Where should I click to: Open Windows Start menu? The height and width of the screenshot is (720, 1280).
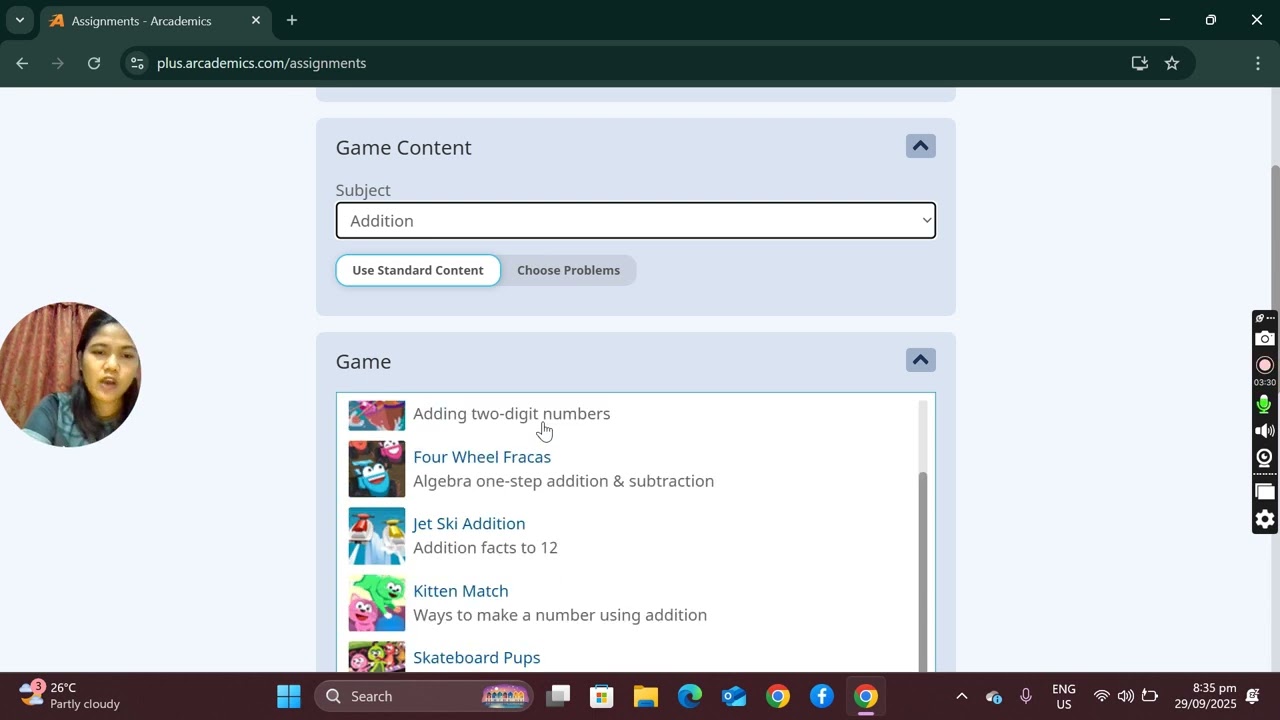(289, 696)
